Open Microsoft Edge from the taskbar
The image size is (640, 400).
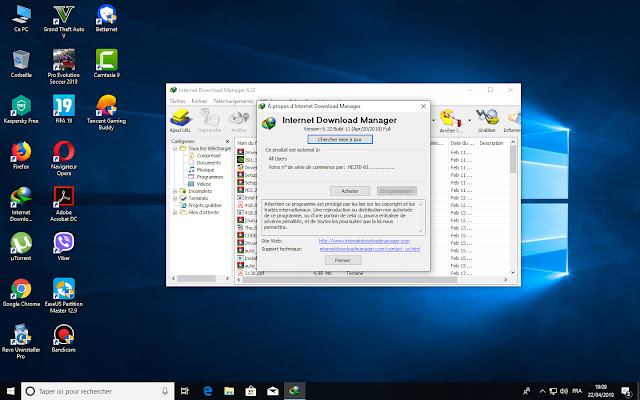[x=207, y=391]
